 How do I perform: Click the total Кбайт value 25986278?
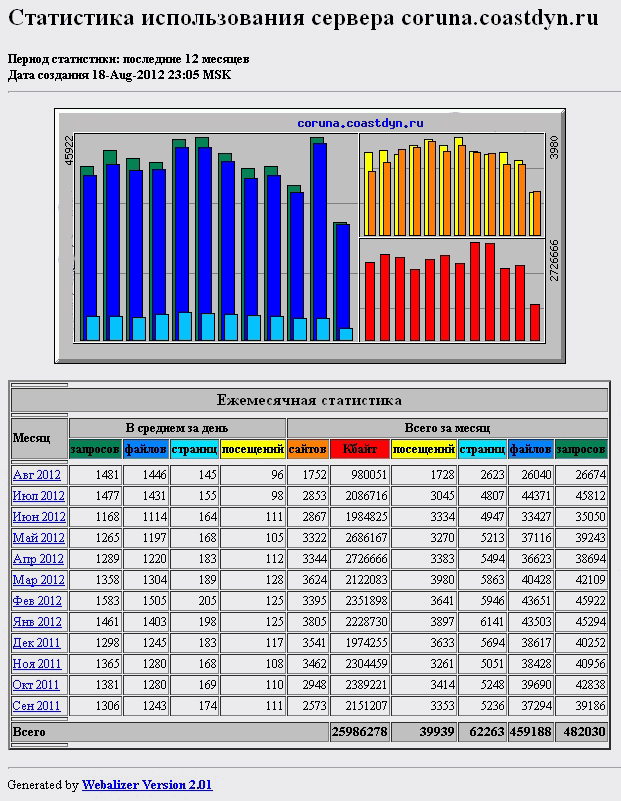pos(359,733)
